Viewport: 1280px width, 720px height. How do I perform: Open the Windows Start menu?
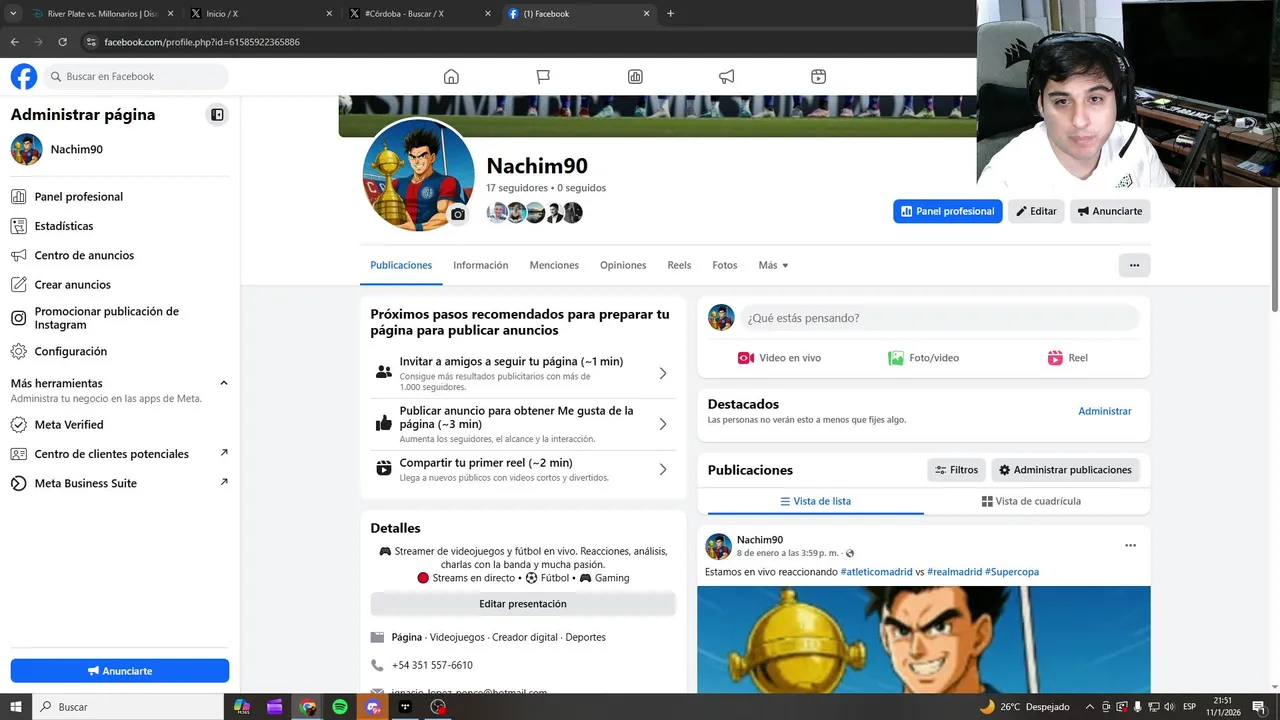pyautogui.click(x=16, y=707)
